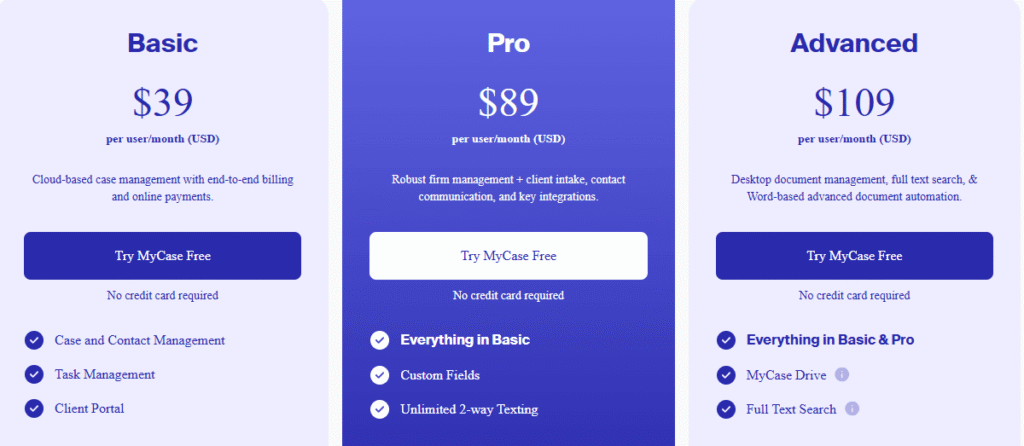The width and height of the screenshot is (1024, 446).
Task: Click the $109 Advanced price
Action: click(x=854, y=102)
